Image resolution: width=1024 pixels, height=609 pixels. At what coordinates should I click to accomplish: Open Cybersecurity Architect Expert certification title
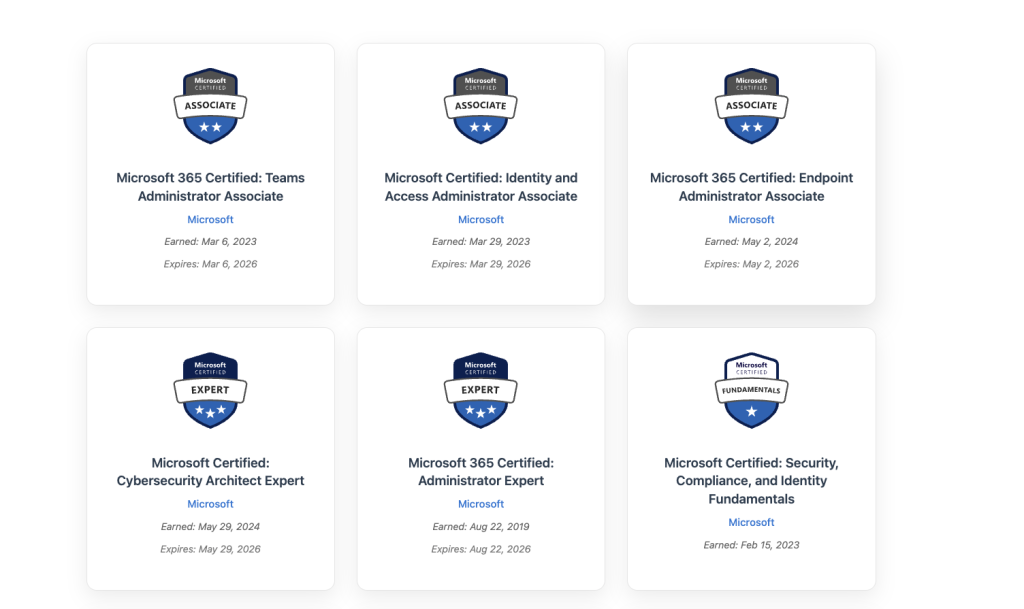point(210,471)
